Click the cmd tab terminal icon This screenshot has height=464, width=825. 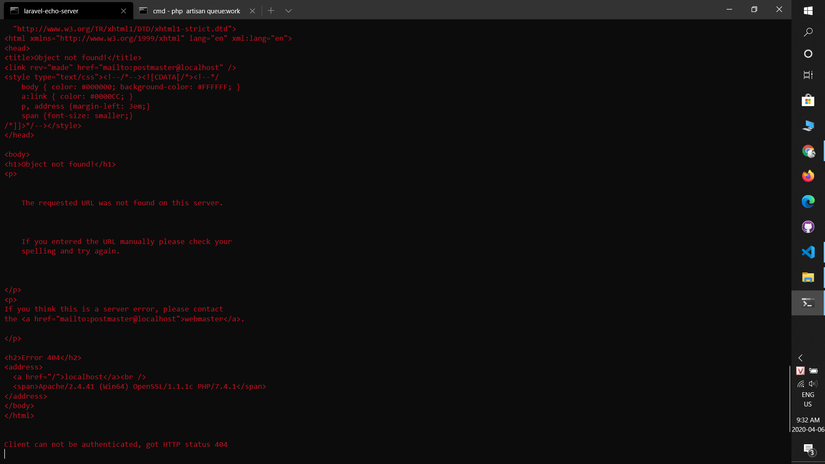click(143, 11)
